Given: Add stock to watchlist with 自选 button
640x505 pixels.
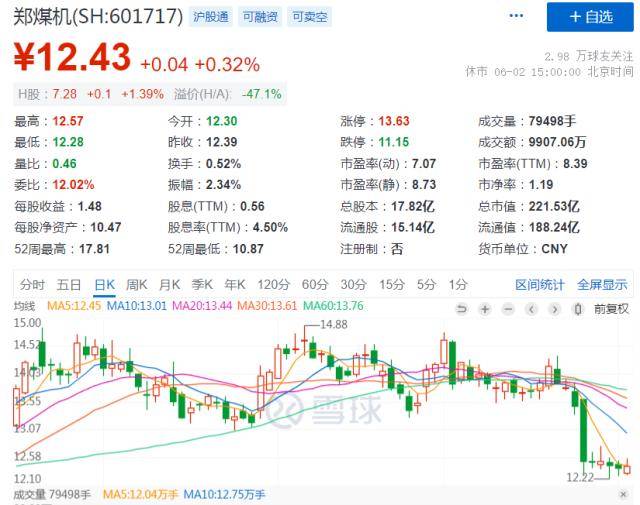Looking at the screenshot, I should 590,17.
